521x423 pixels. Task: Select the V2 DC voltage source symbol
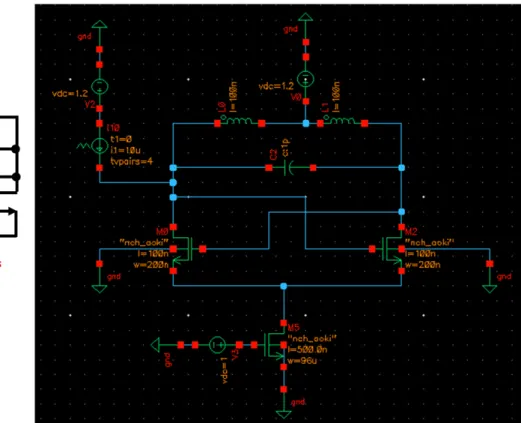[x=99, y=87]
